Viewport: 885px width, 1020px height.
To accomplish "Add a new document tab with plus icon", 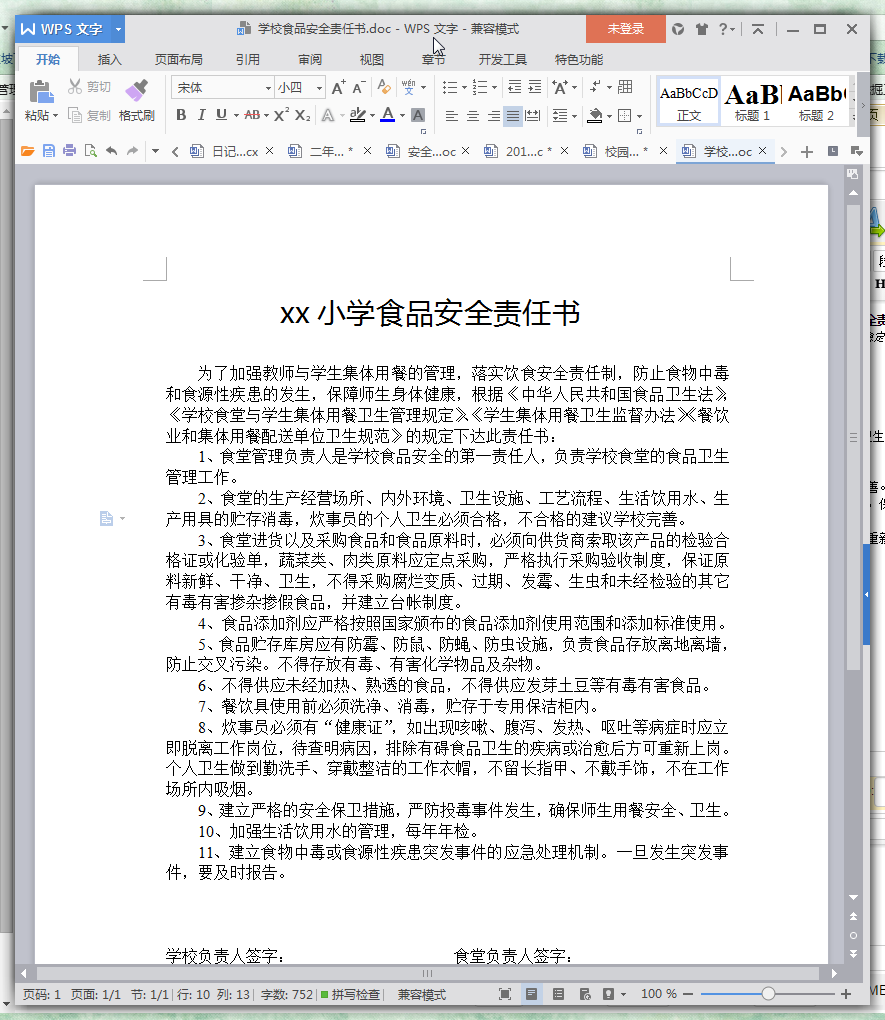I will point(807,152).
